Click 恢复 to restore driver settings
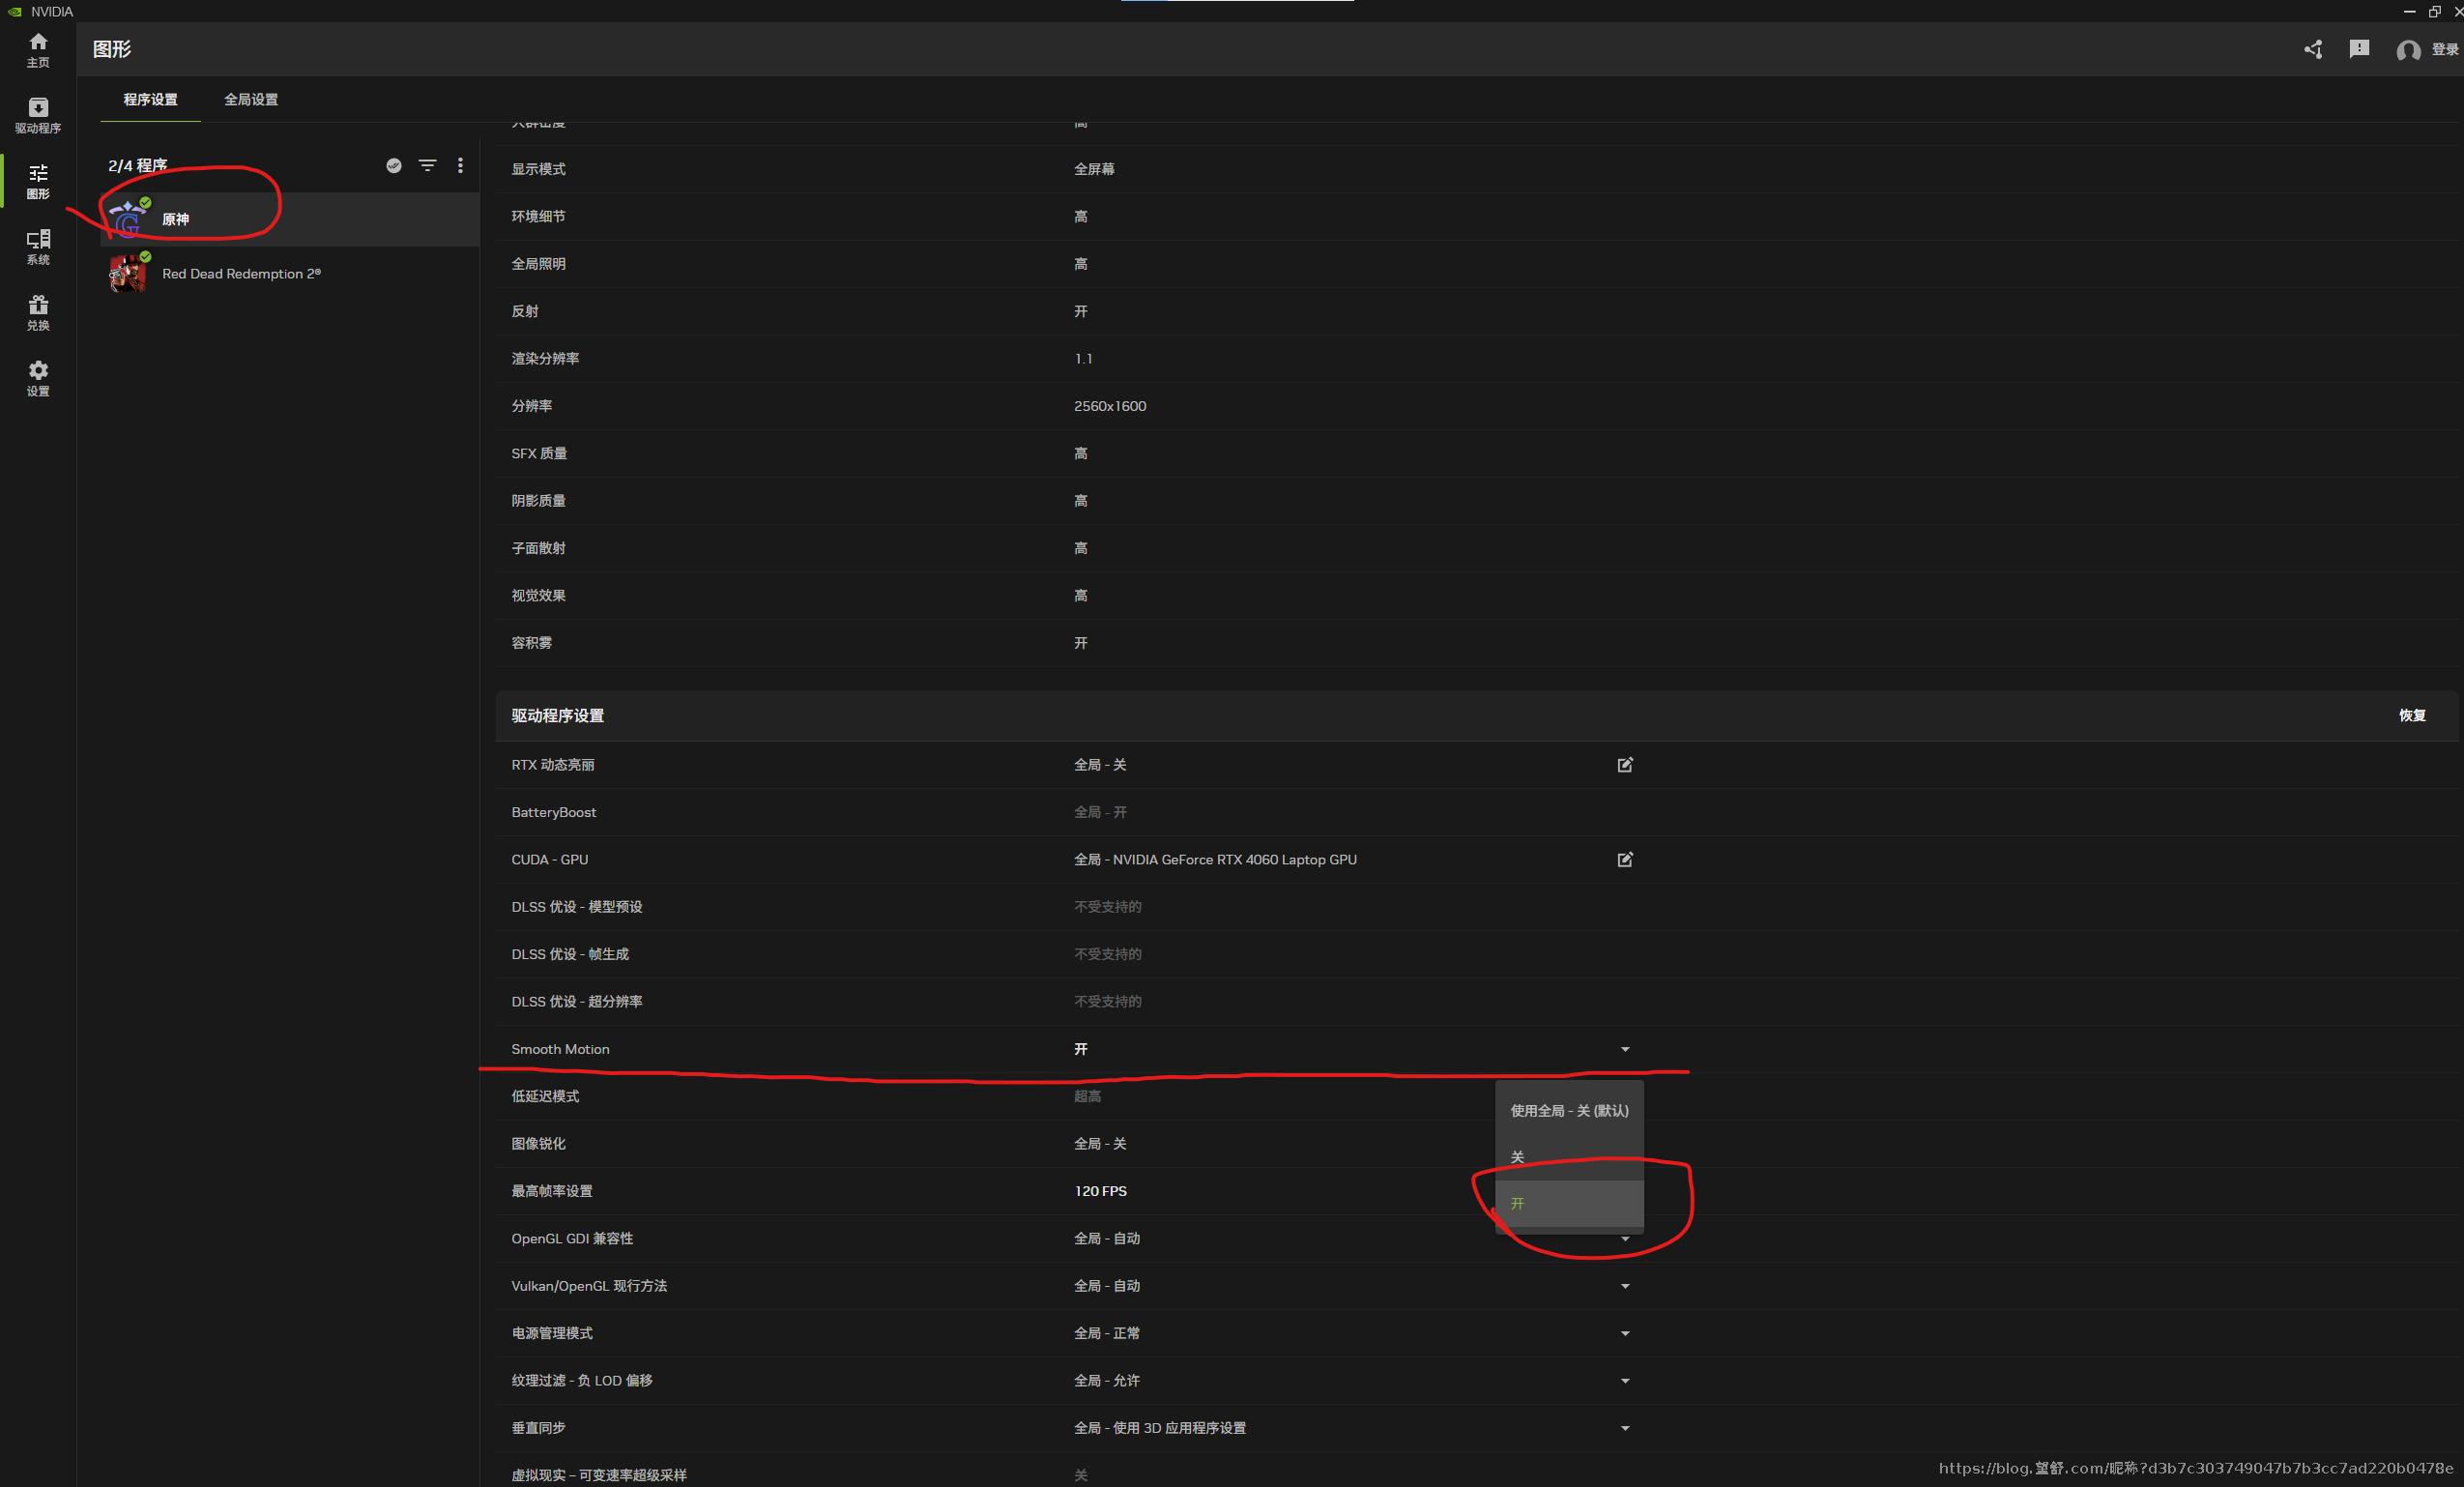The image size is (2464, 1487). tap(2412, 715)
